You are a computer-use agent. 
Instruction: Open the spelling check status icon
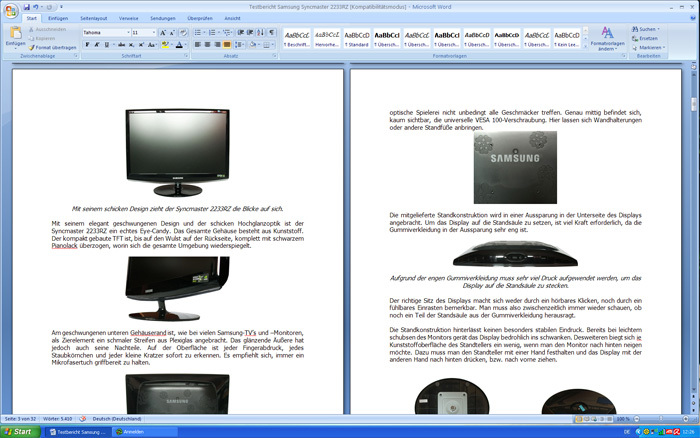[83, 419]
